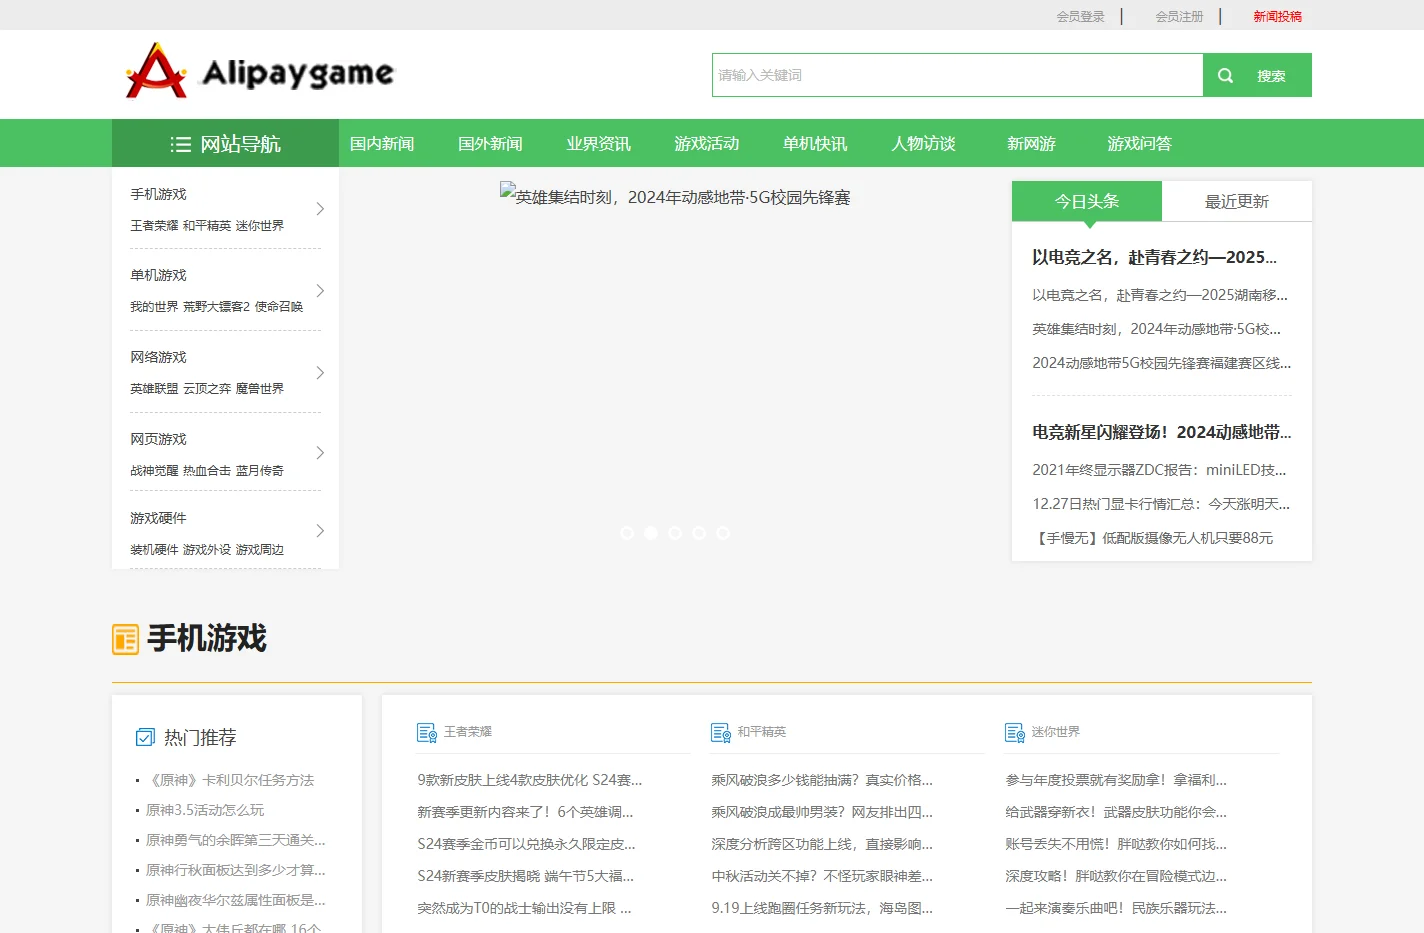Open the 单机快讯 menu
Screen dimensions: 1424x933
(815, 143)
